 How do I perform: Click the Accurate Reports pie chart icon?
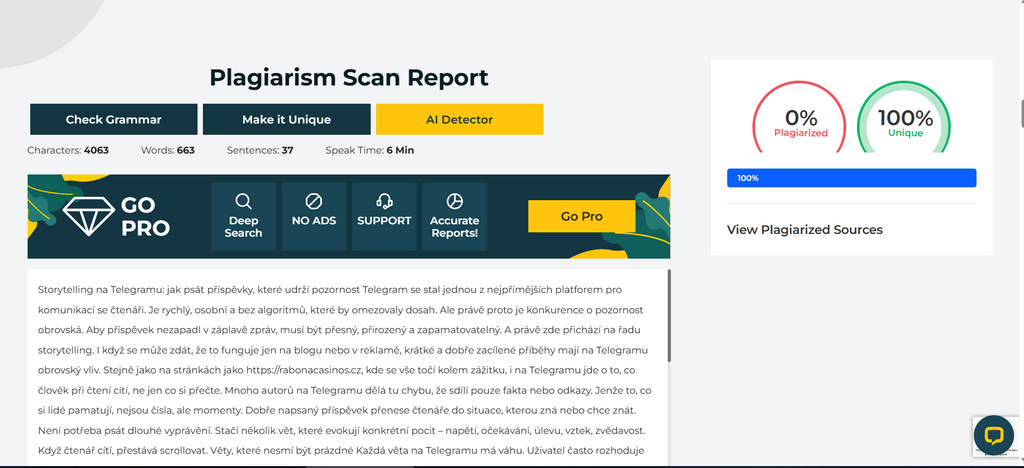click(x=454, y=201)
